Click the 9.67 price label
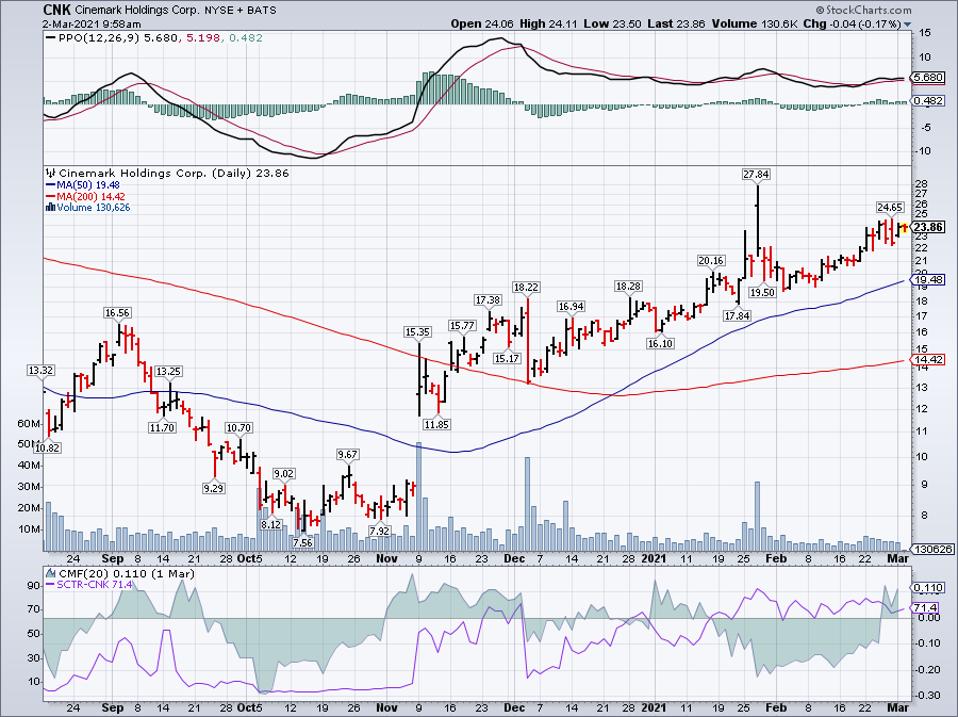 pyautogui.click(x=348, y=454)
